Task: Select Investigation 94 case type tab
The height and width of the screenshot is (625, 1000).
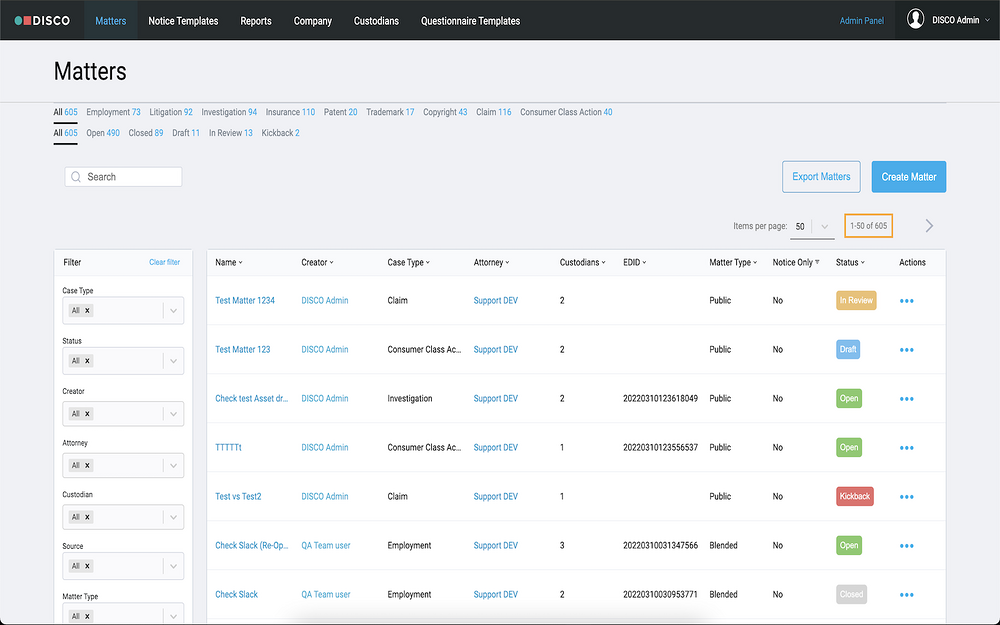Action: click(229, 112)
